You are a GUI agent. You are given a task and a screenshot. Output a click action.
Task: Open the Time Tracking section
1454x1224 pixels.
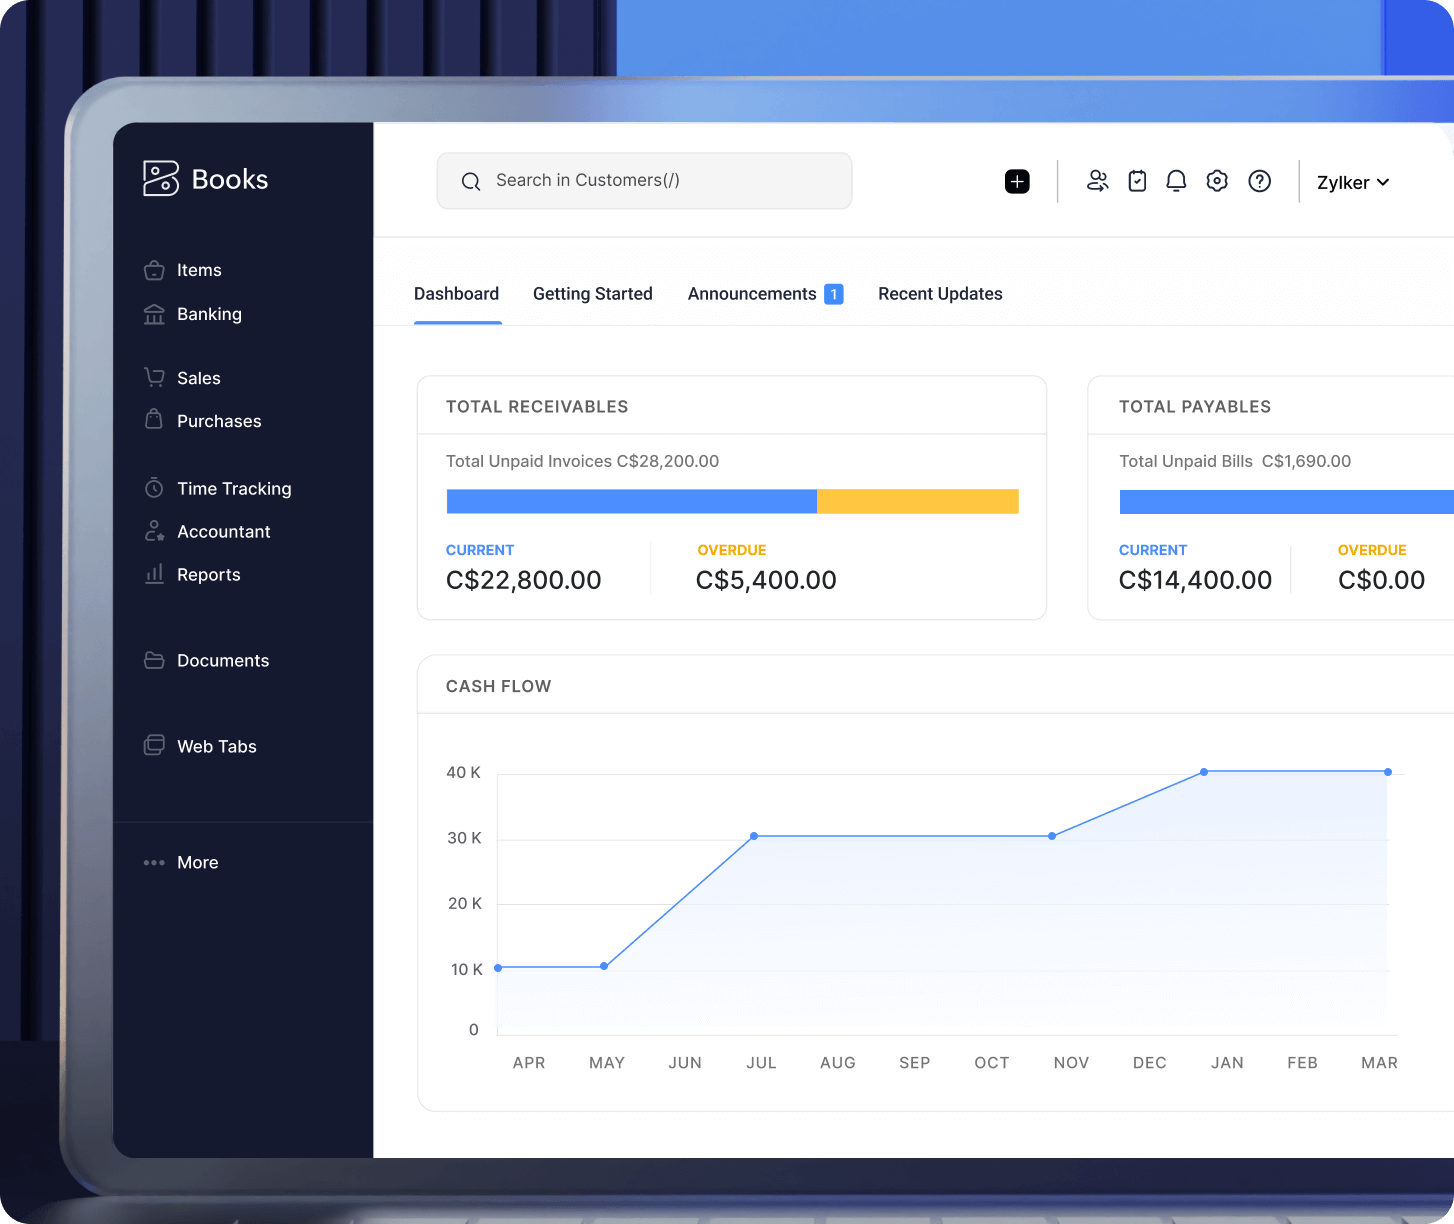pos(234,488)
